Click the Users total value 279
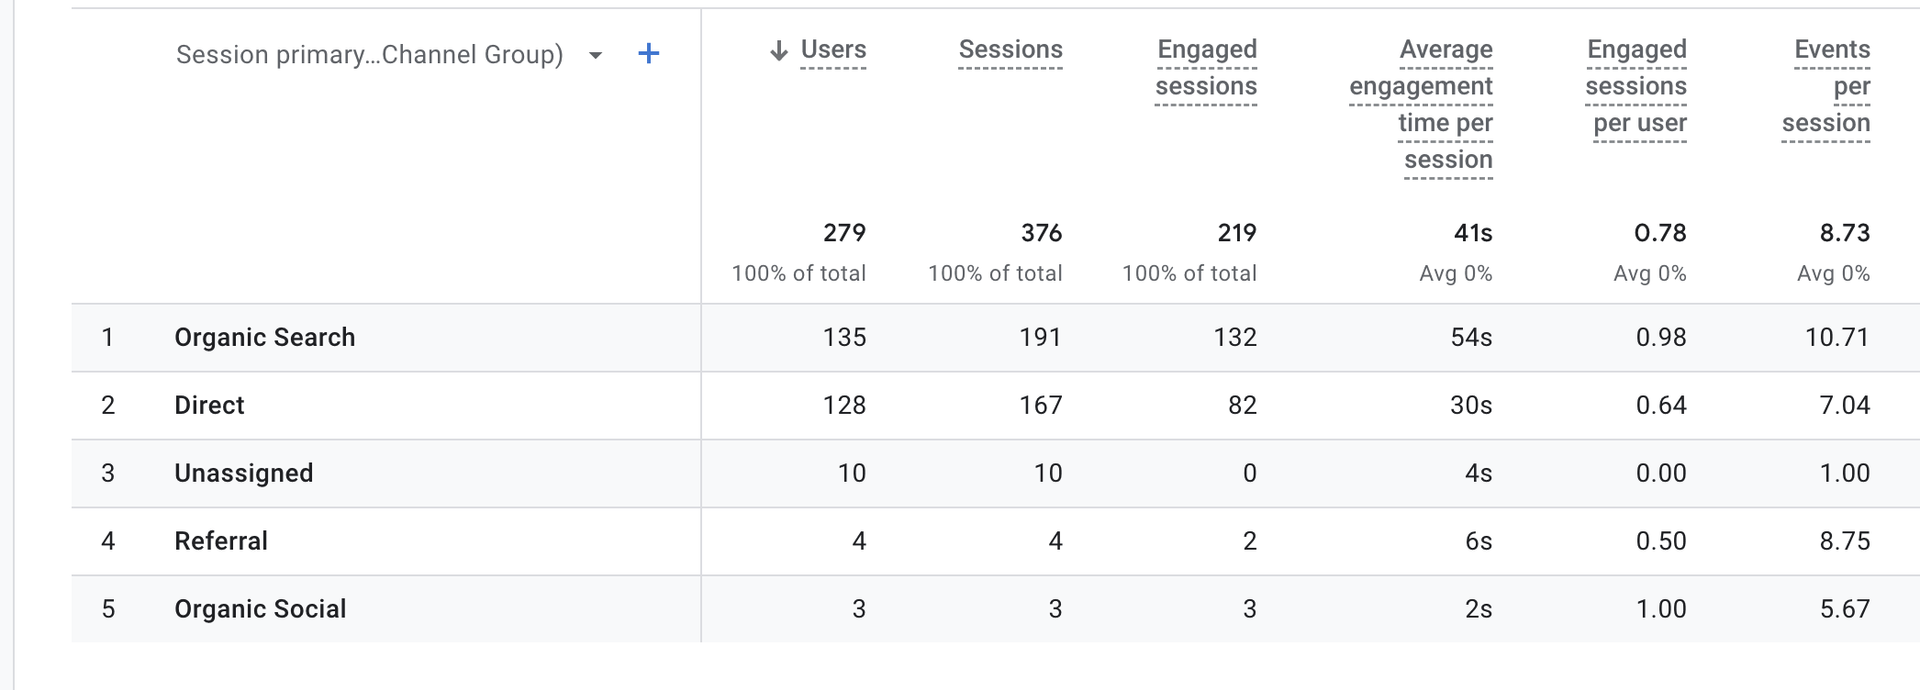This screenshot has height=690, width=1920. pyautogui.click(x=844, y=233)
